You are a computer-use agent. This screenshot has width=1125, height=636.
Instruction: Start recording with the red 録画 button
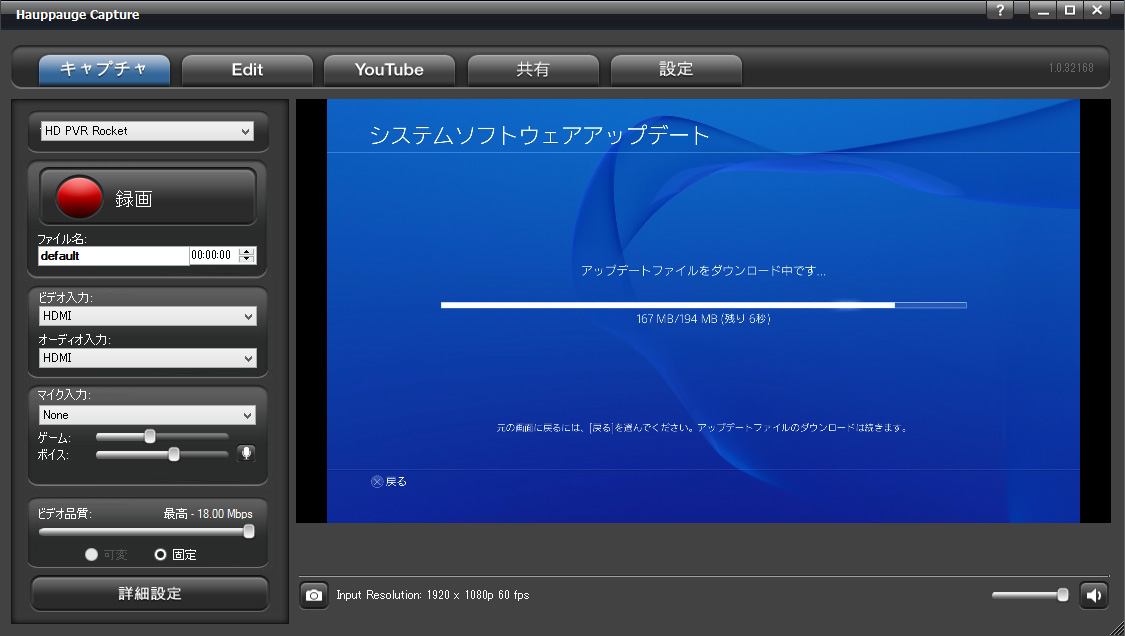click(x=148, y=197)
